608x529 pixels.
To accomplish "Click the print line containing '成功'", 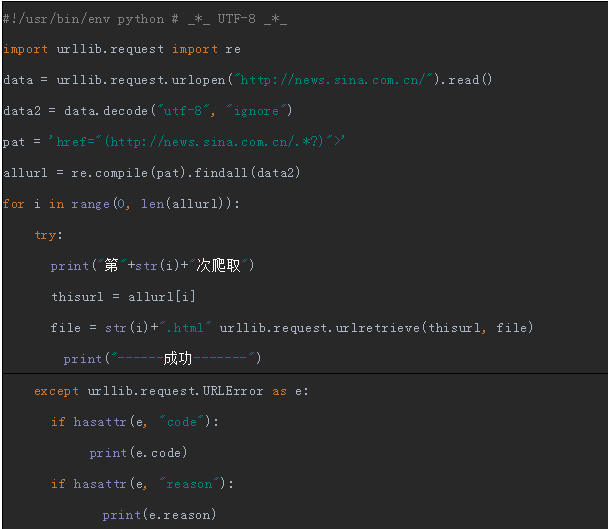I will click(162, 358).
